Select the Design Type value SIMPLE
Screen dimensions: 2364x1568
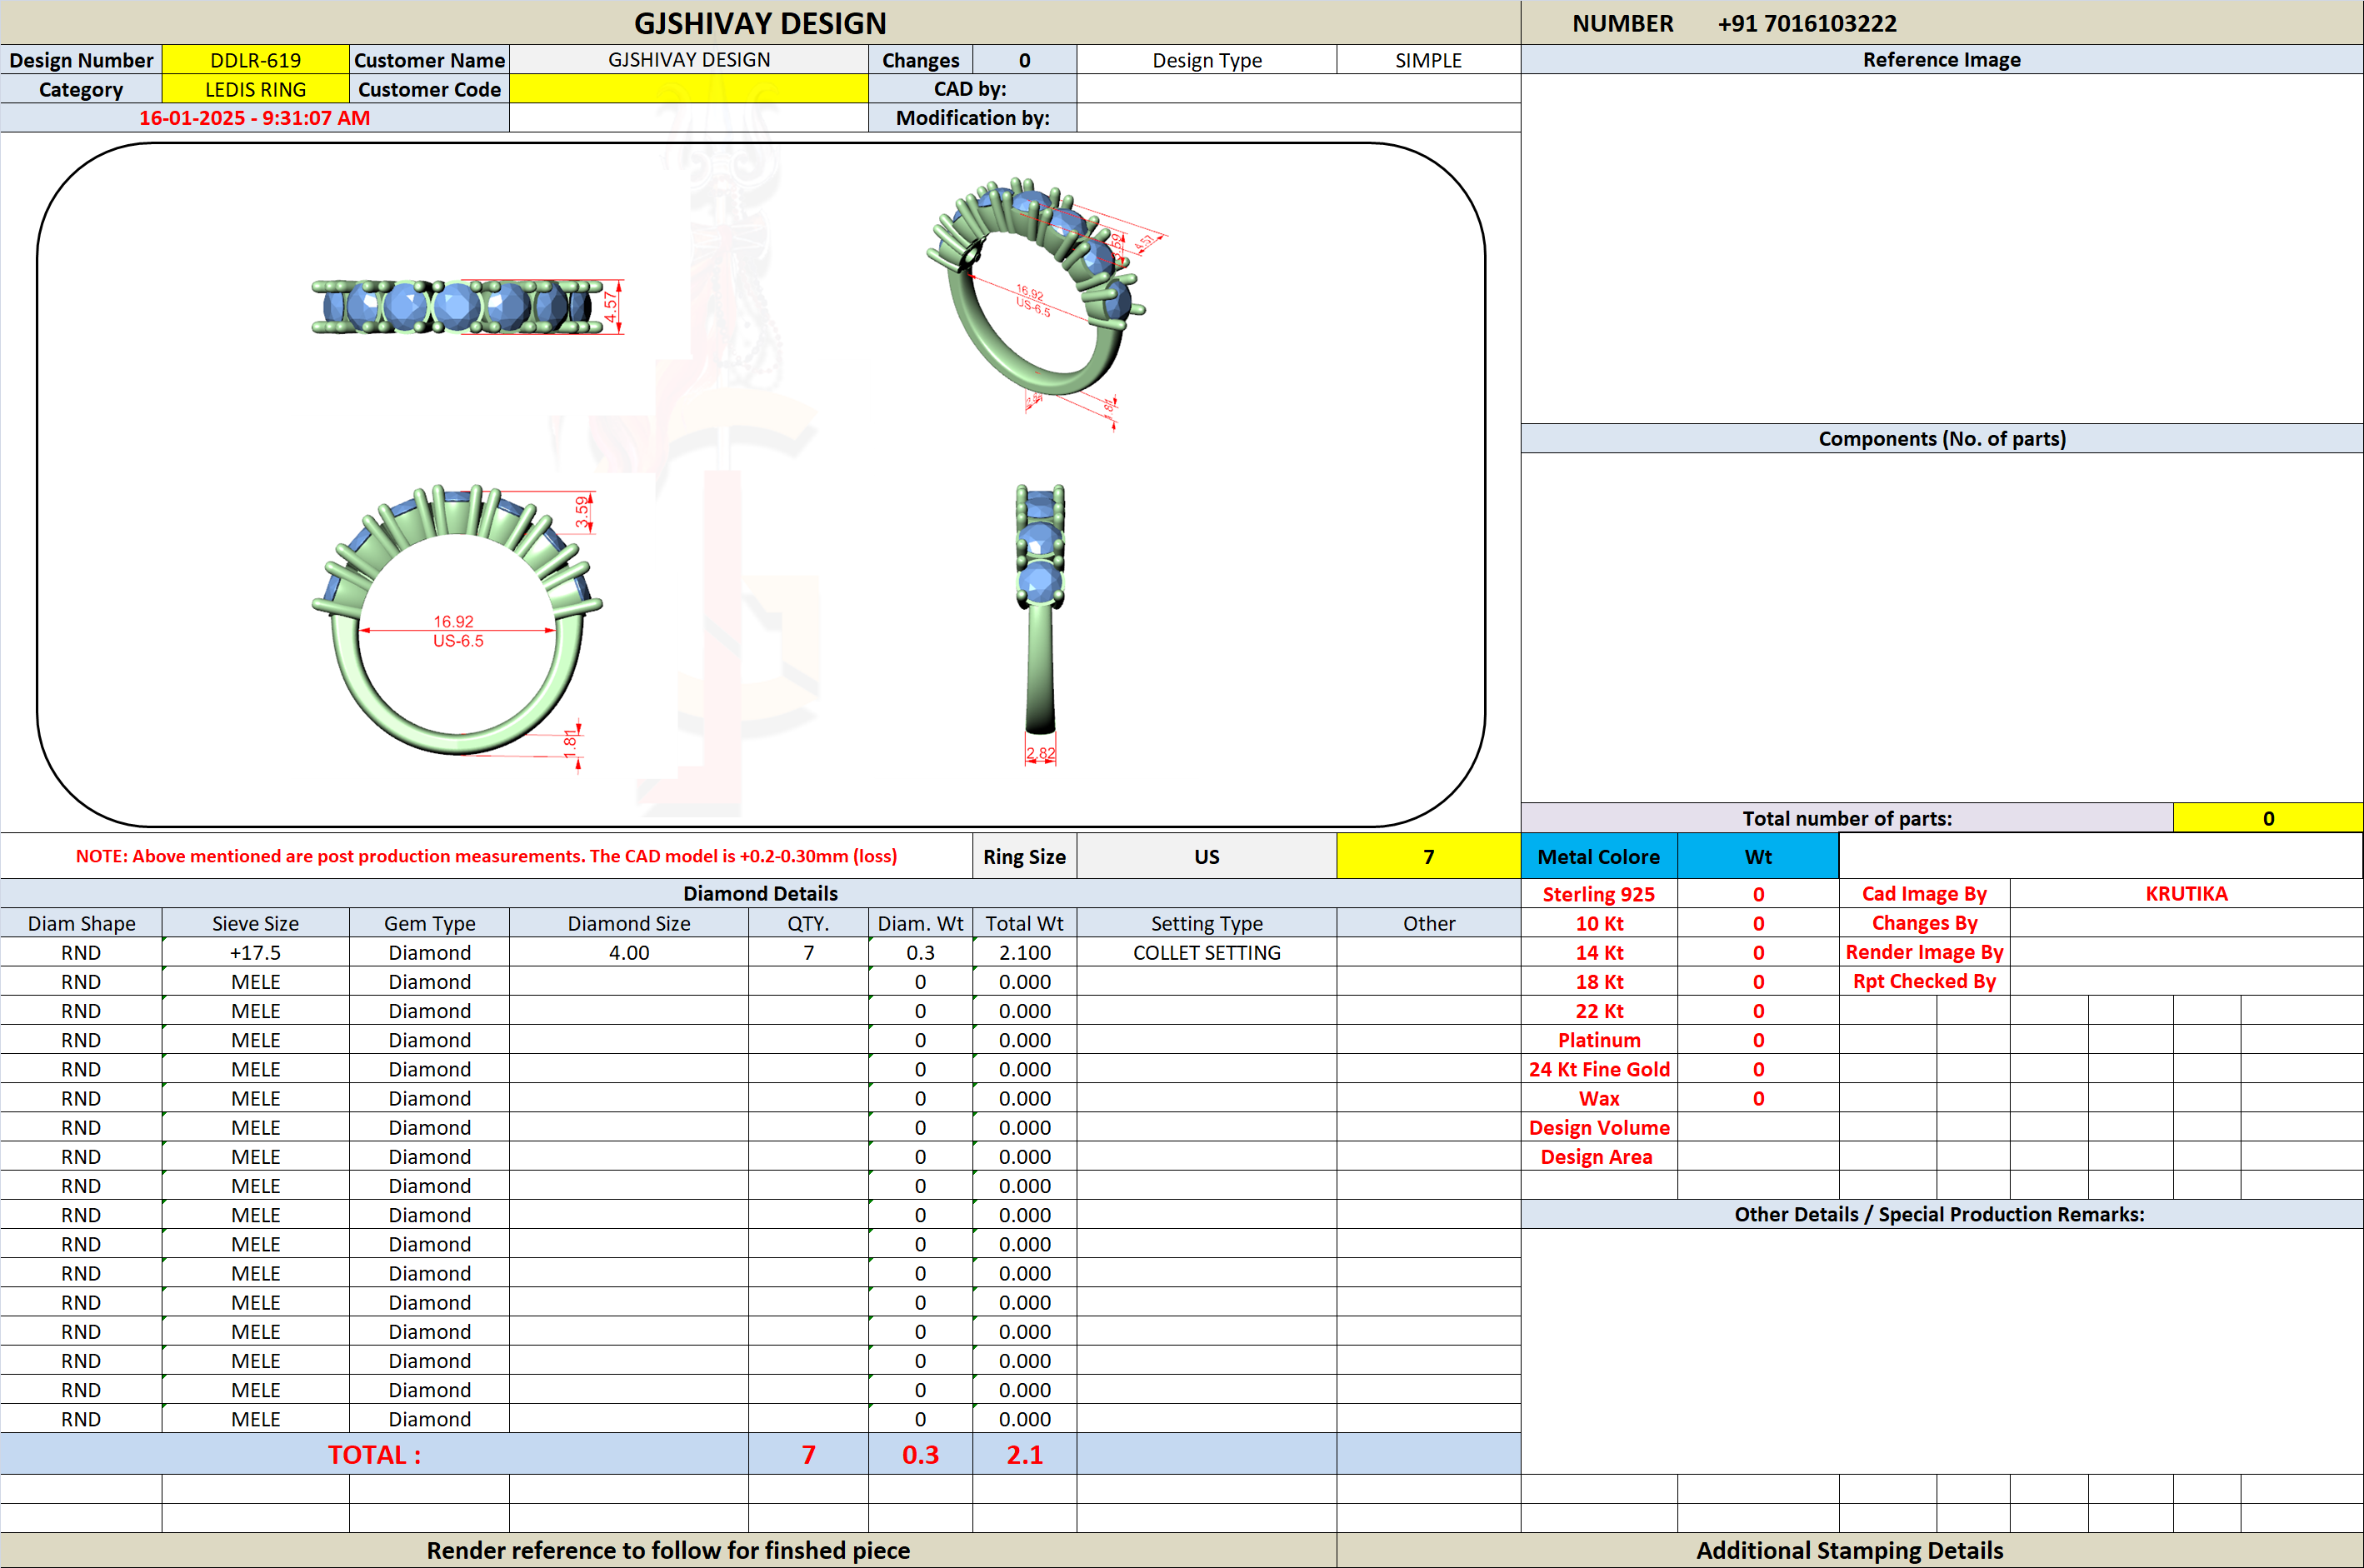(1428, 60)
